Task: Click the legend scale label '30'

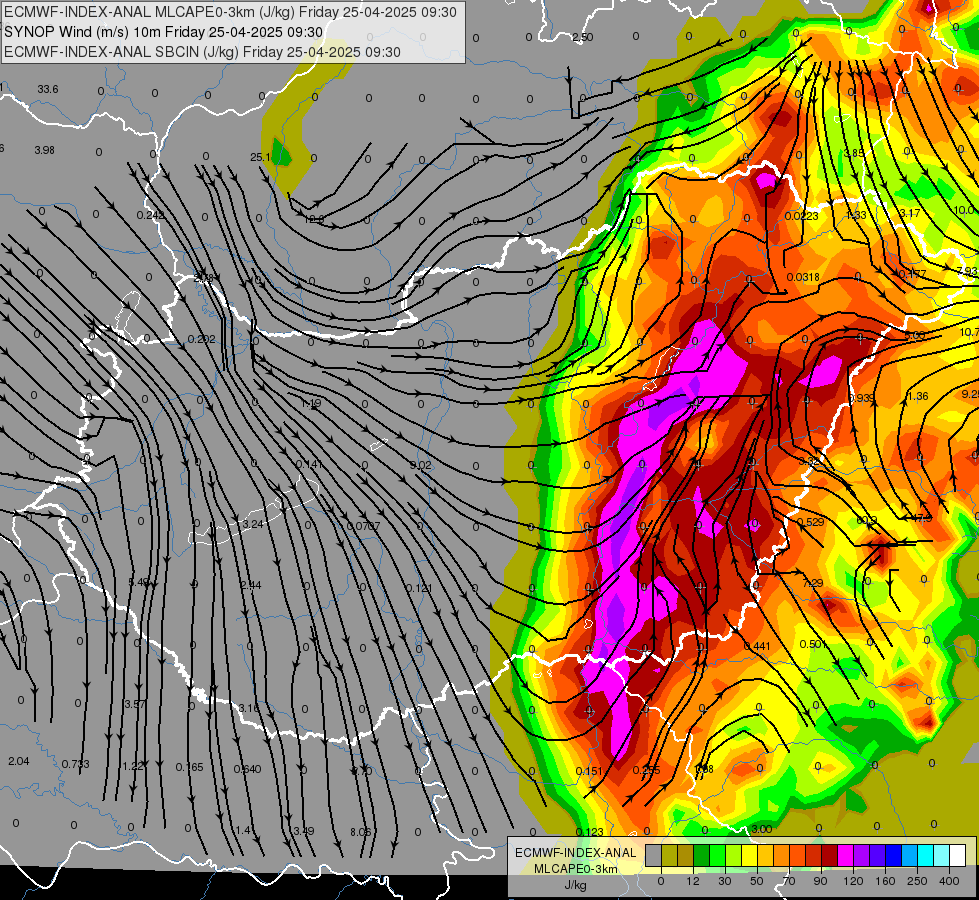Action: 724,881
